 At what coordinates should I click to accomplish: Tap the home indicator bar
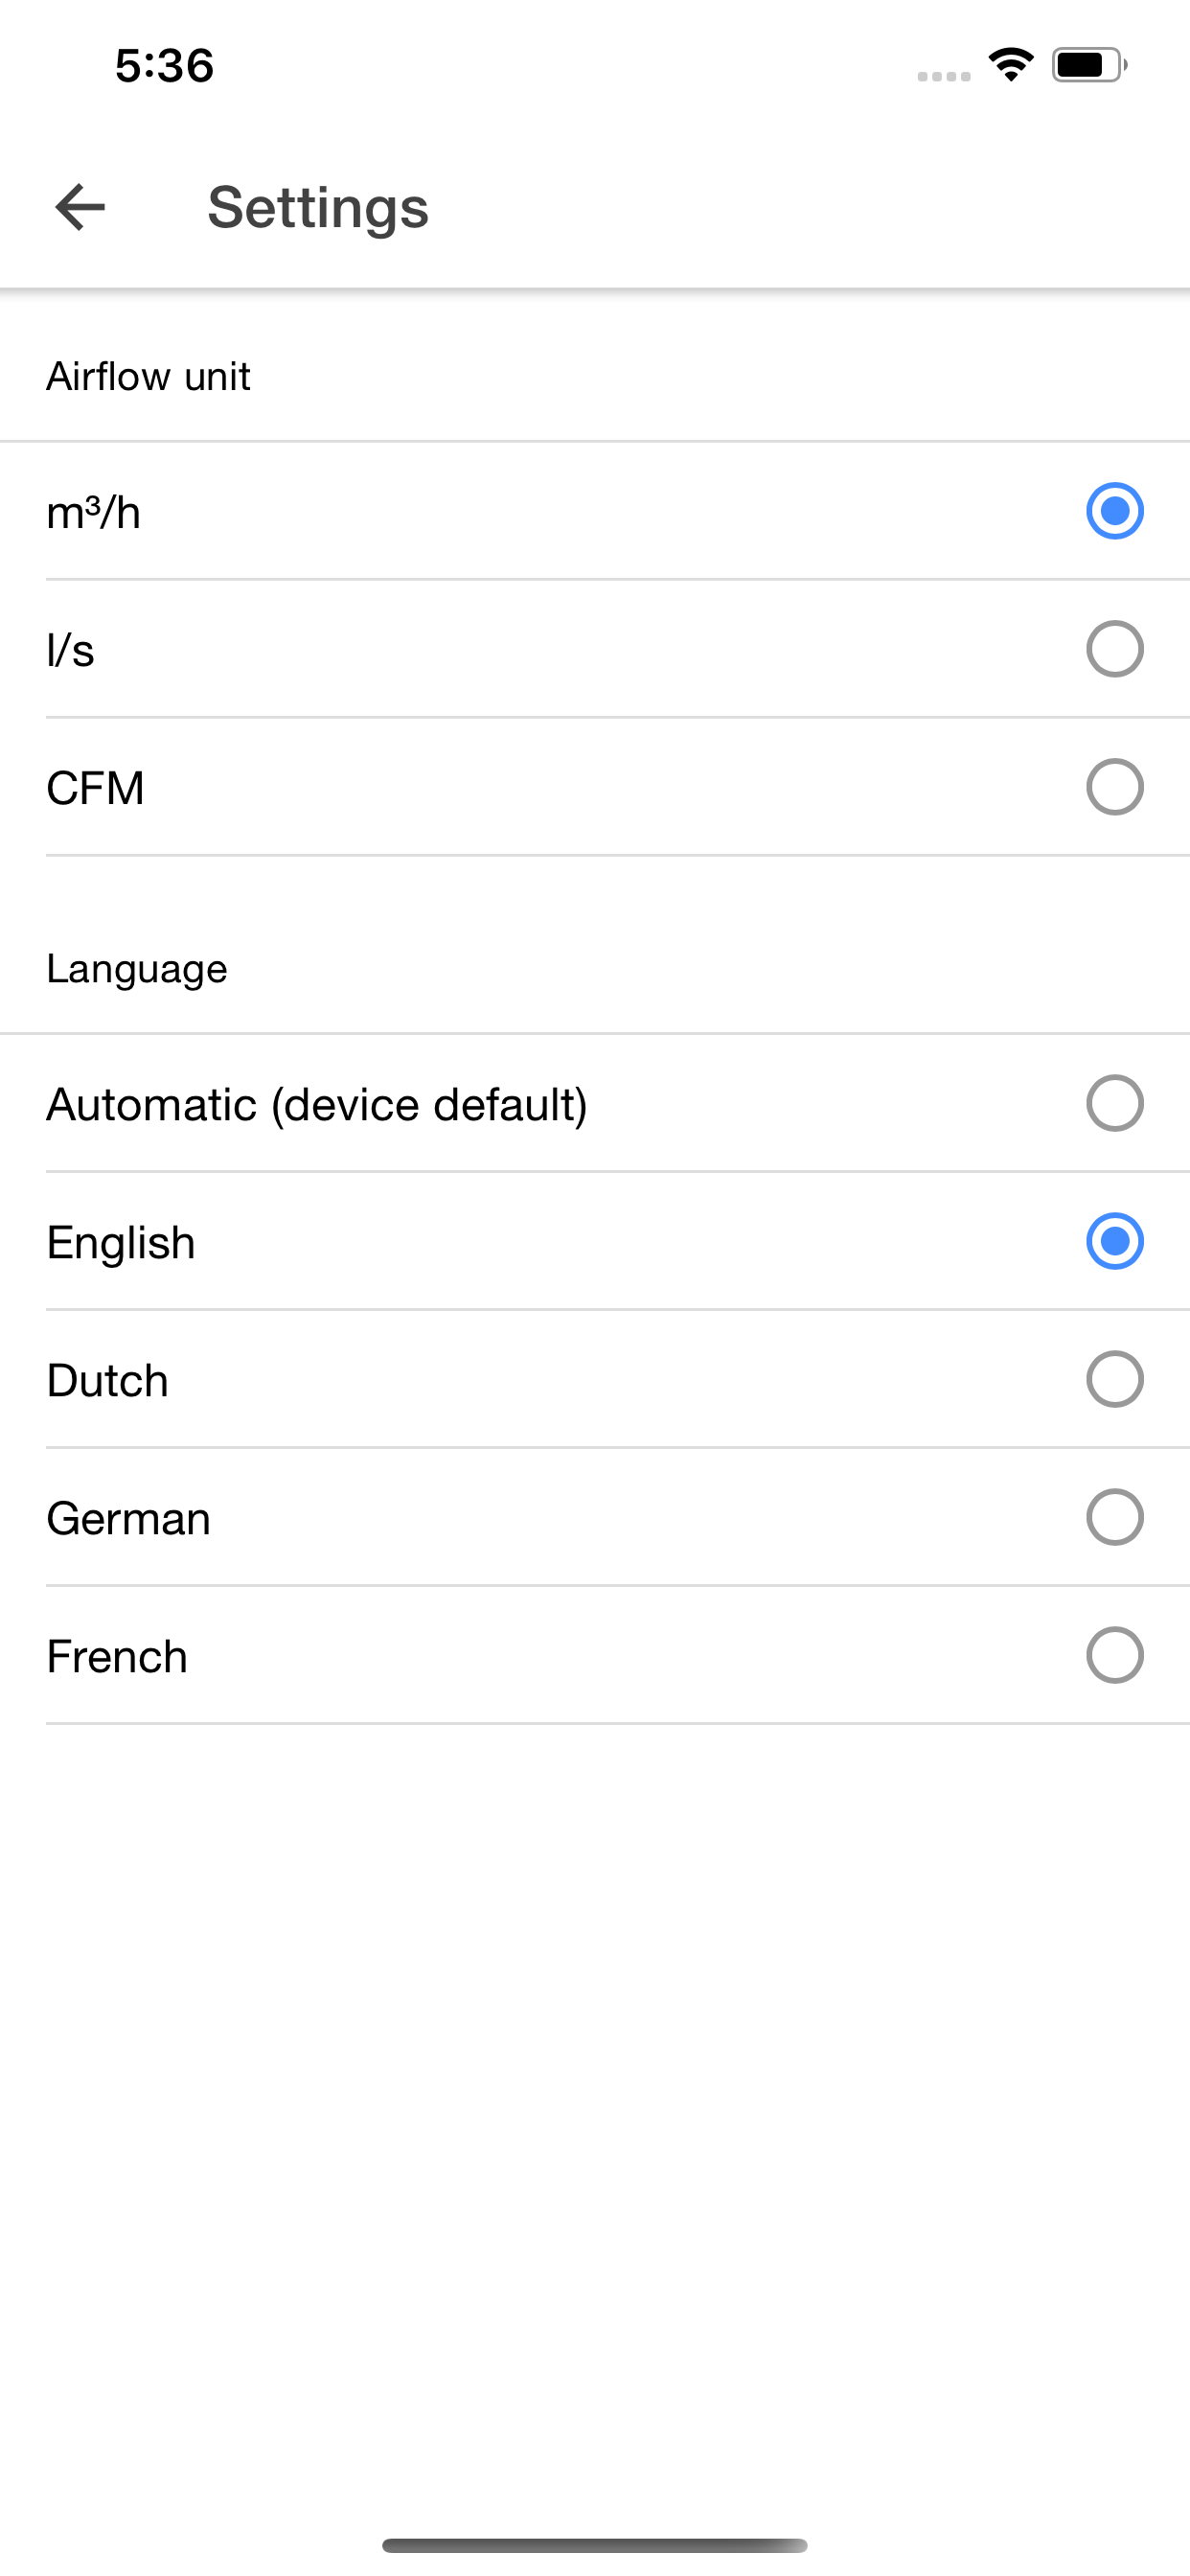point(595,2545)
